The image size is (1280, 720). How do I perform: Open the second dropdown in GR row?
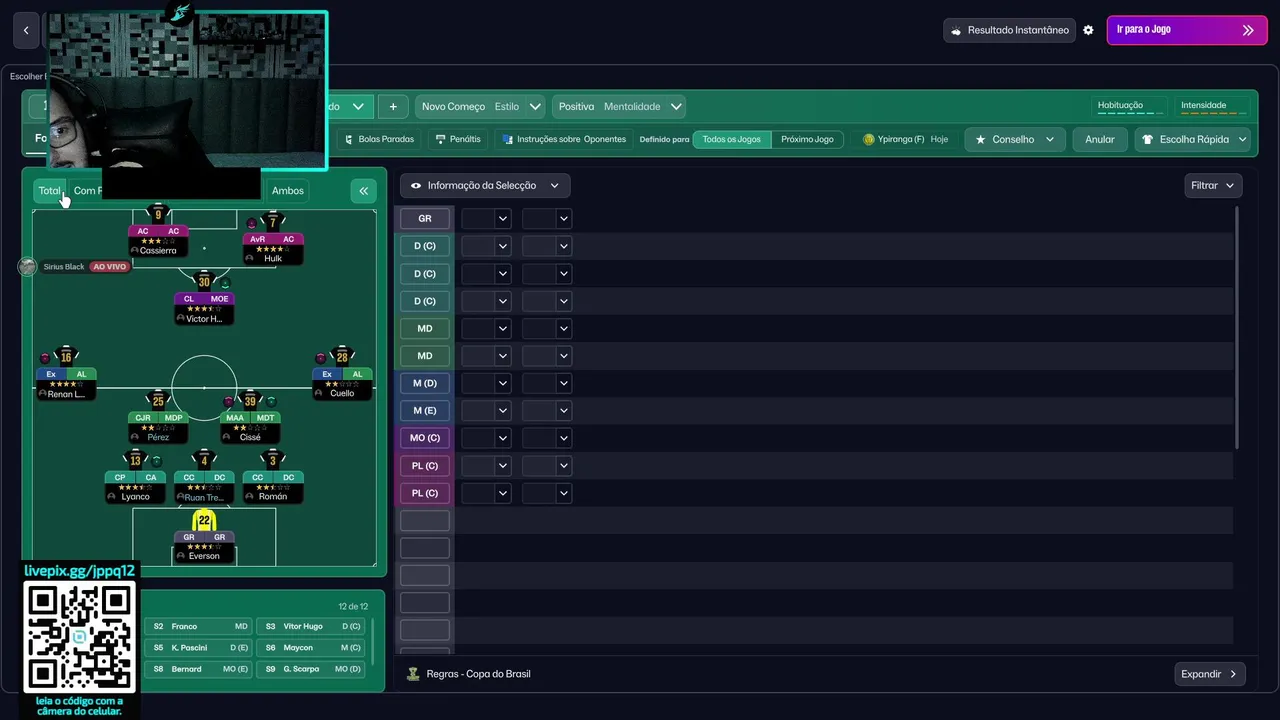click(546, 218)
